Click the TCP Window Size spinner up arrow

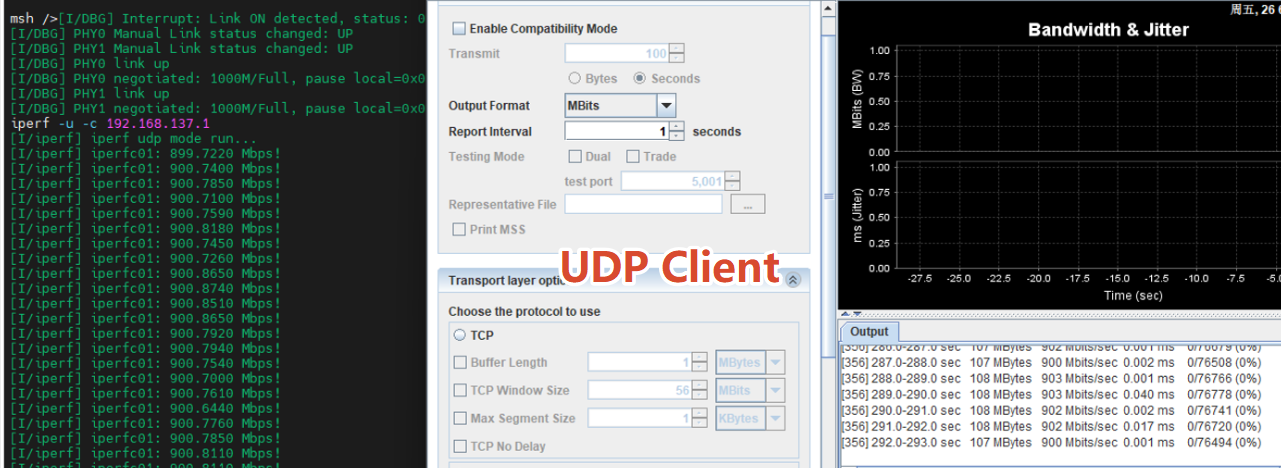tap(699, 385)
